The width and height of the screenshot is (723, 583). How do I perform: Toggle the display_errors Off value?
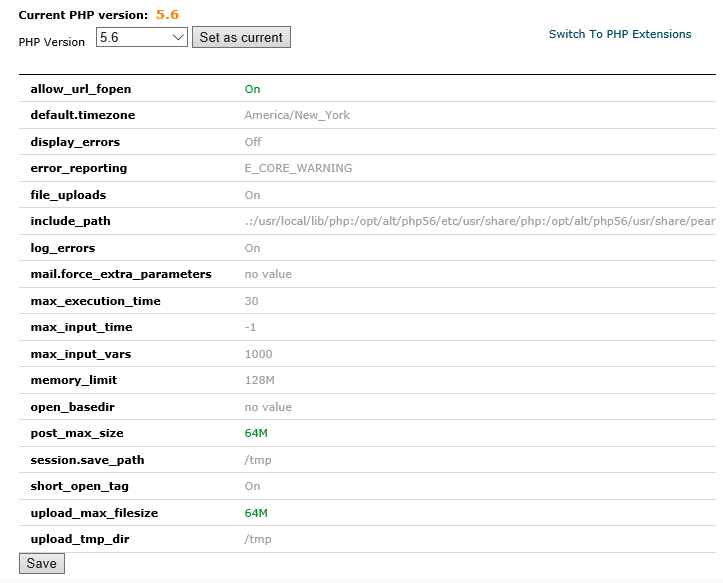click(253, 142)
